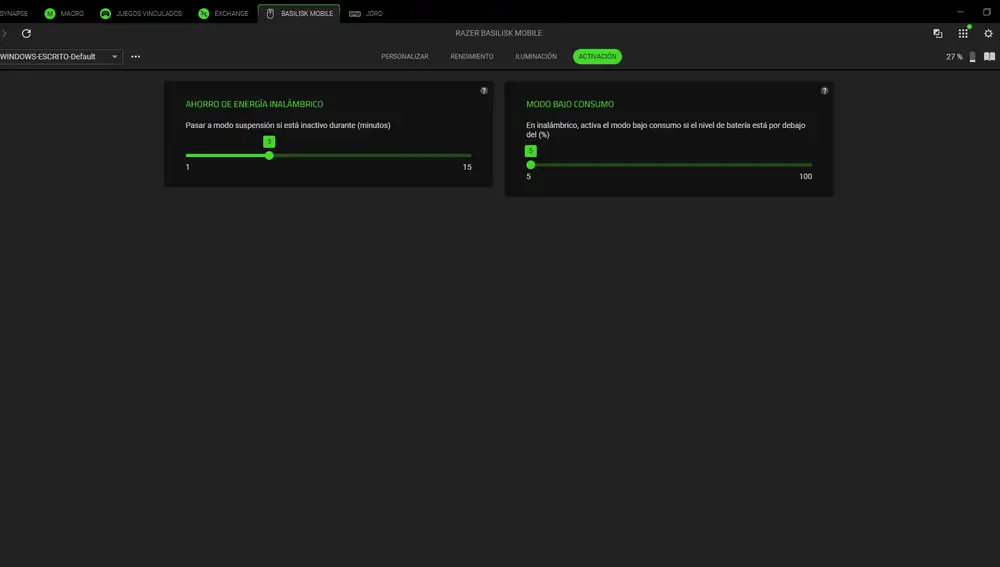Open settings with the gear icon
Screen dimensions: 1000x567
pos(989,33)
